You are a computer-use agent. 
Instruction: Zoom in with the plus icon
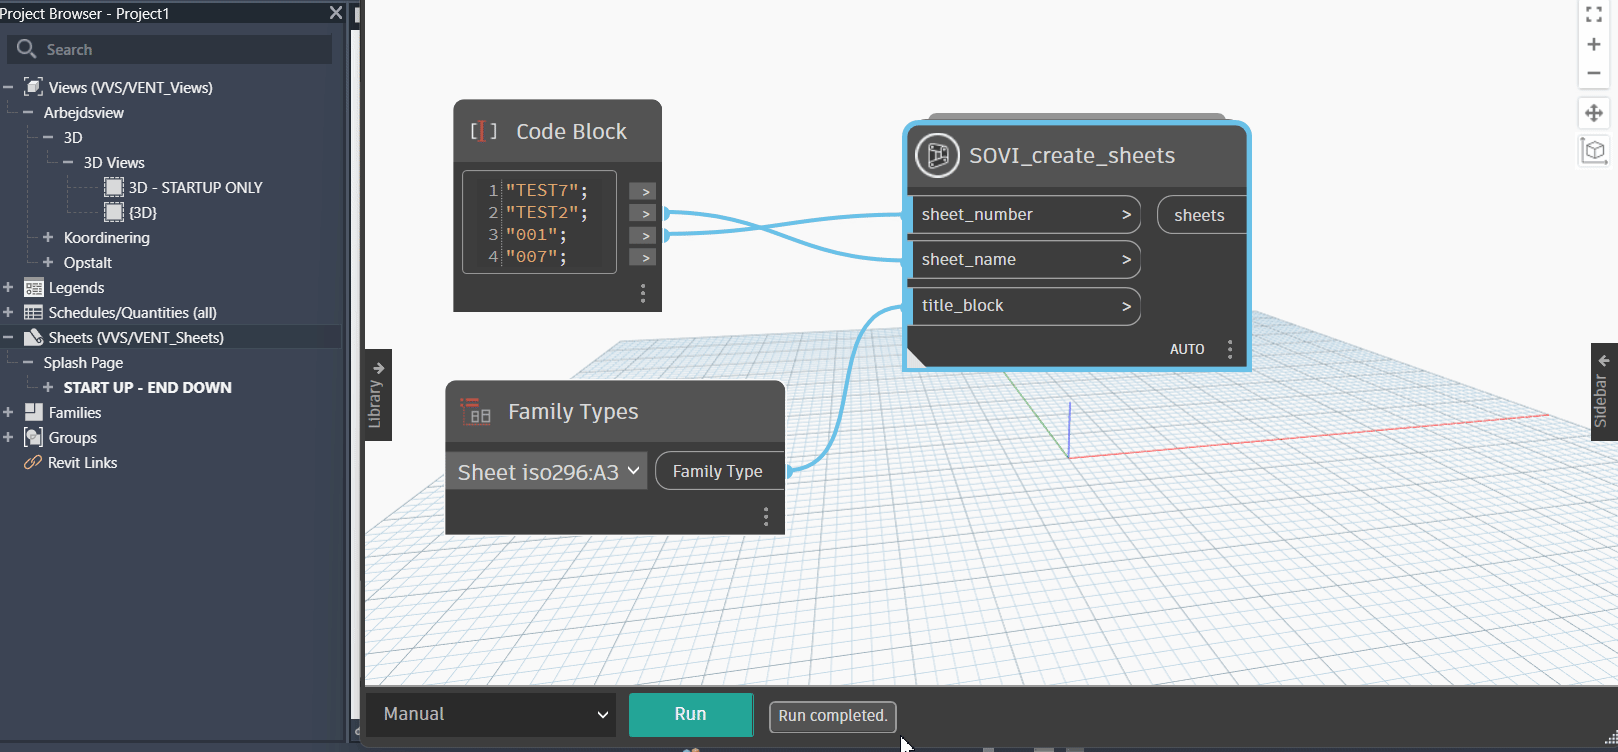coord(1594,44)
